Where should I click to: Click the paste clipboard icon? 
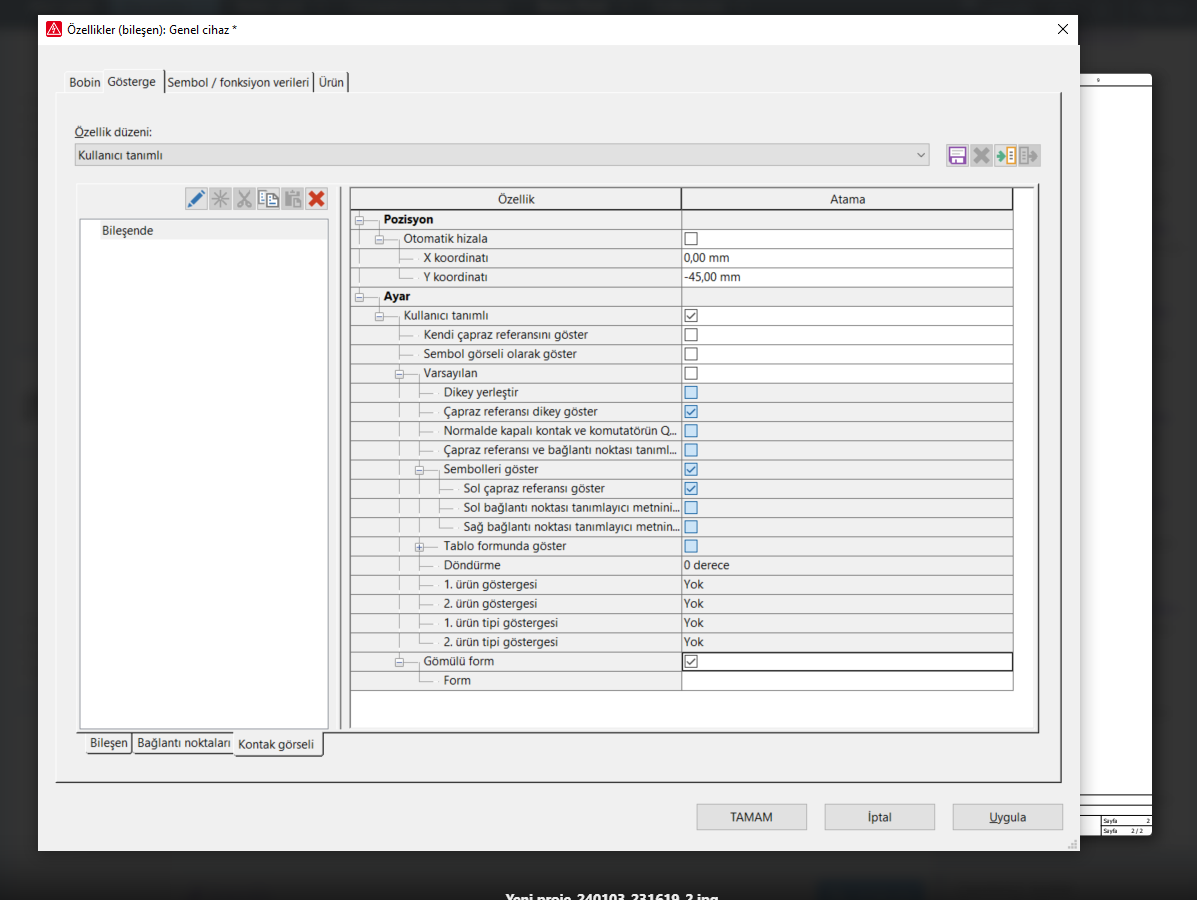[292, 199]
